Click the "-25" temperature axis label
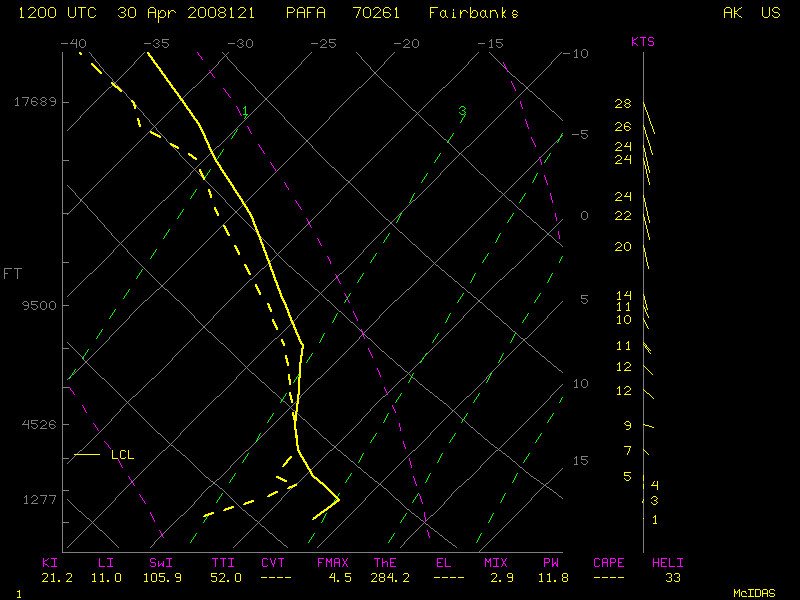Image resolution: width=800 pixels, height=600 pixels. (323, 43)
